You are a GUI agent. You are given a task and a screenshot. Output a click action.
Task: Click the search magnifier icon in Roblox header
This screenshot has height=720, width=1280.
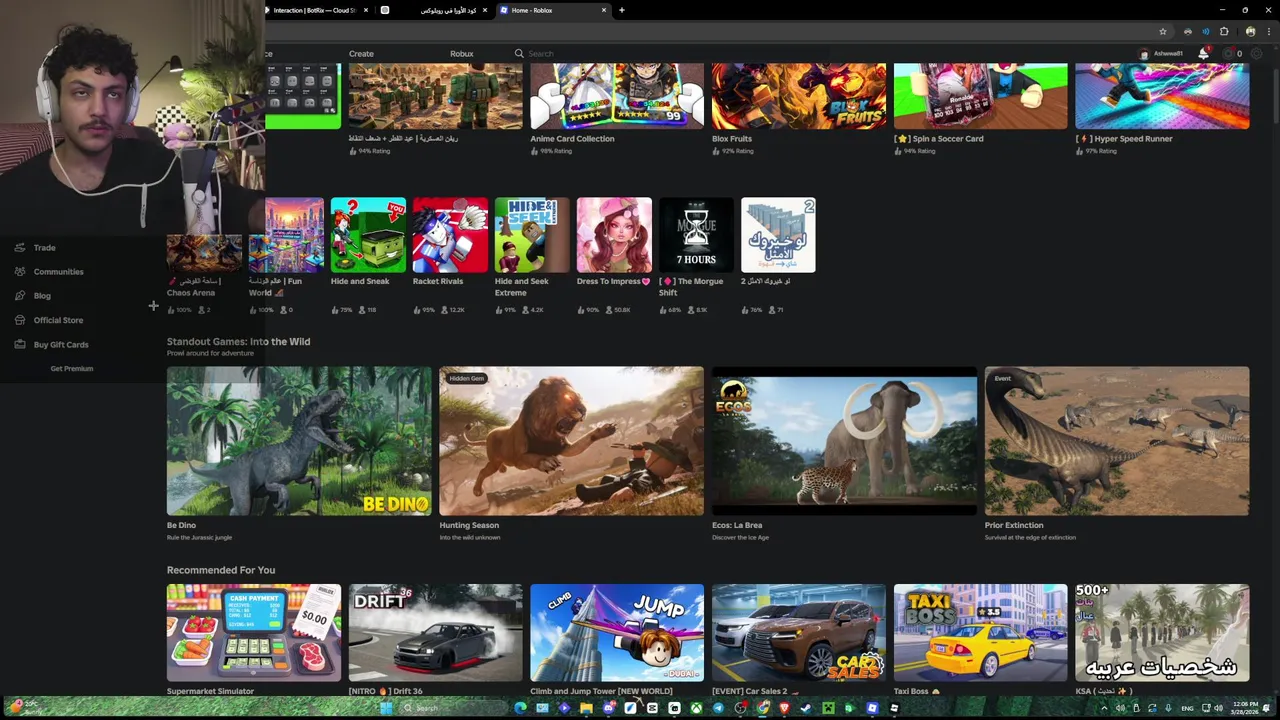coord(519,53)
